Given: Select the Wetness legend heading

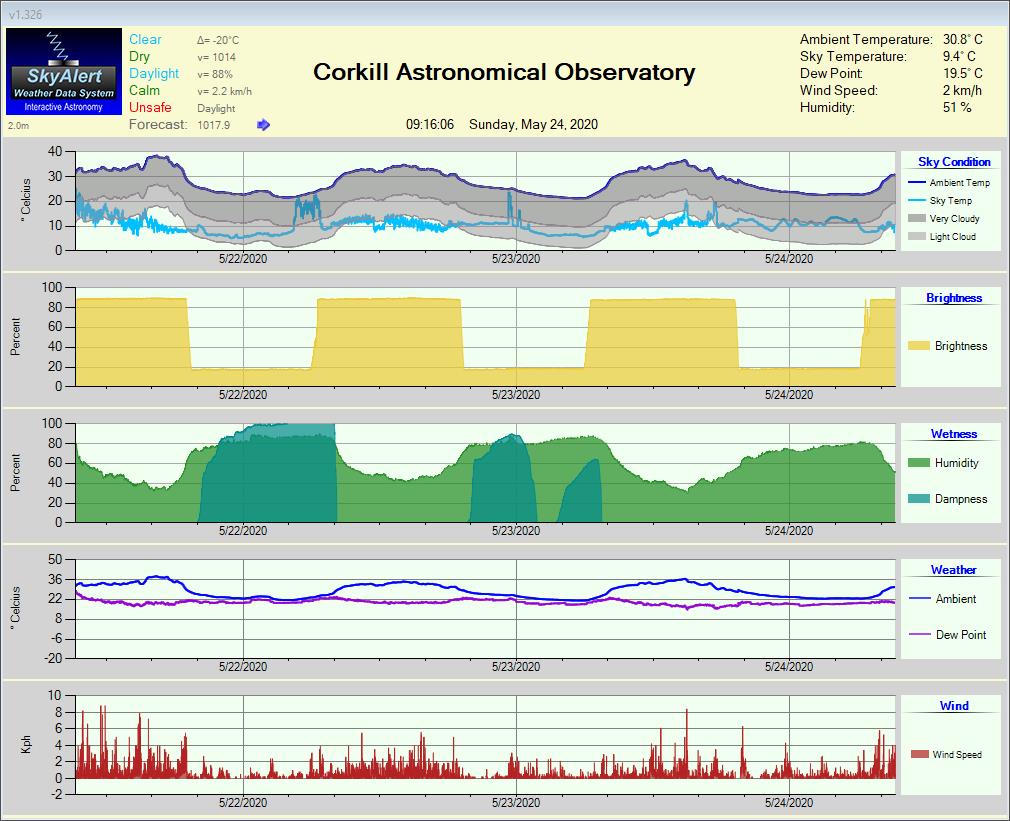Looking at the screenshot, I should pyautogui.click(x=954, y=434).
